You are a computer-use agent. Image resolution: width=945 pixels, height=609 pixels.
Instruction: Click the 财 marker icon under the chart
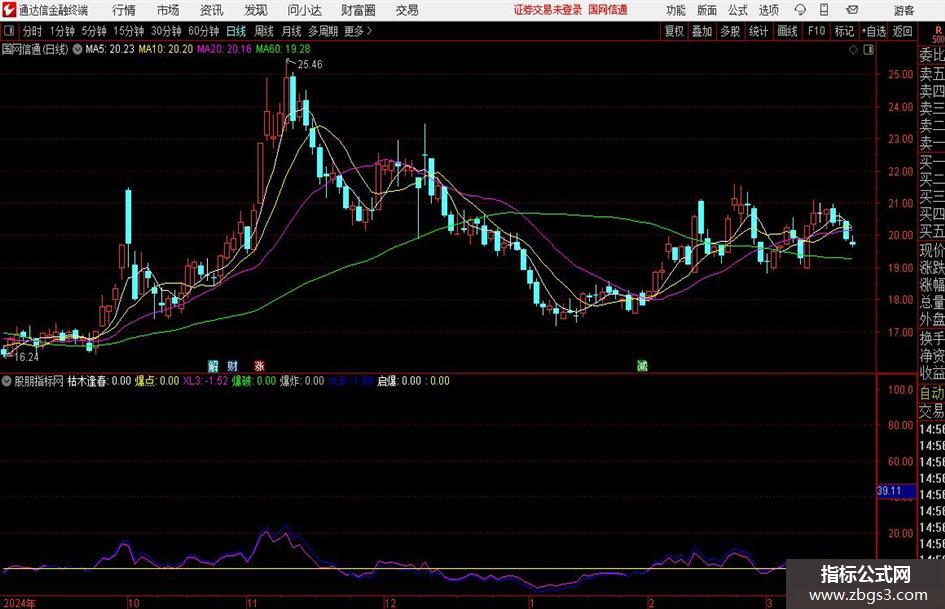point(233,365)
